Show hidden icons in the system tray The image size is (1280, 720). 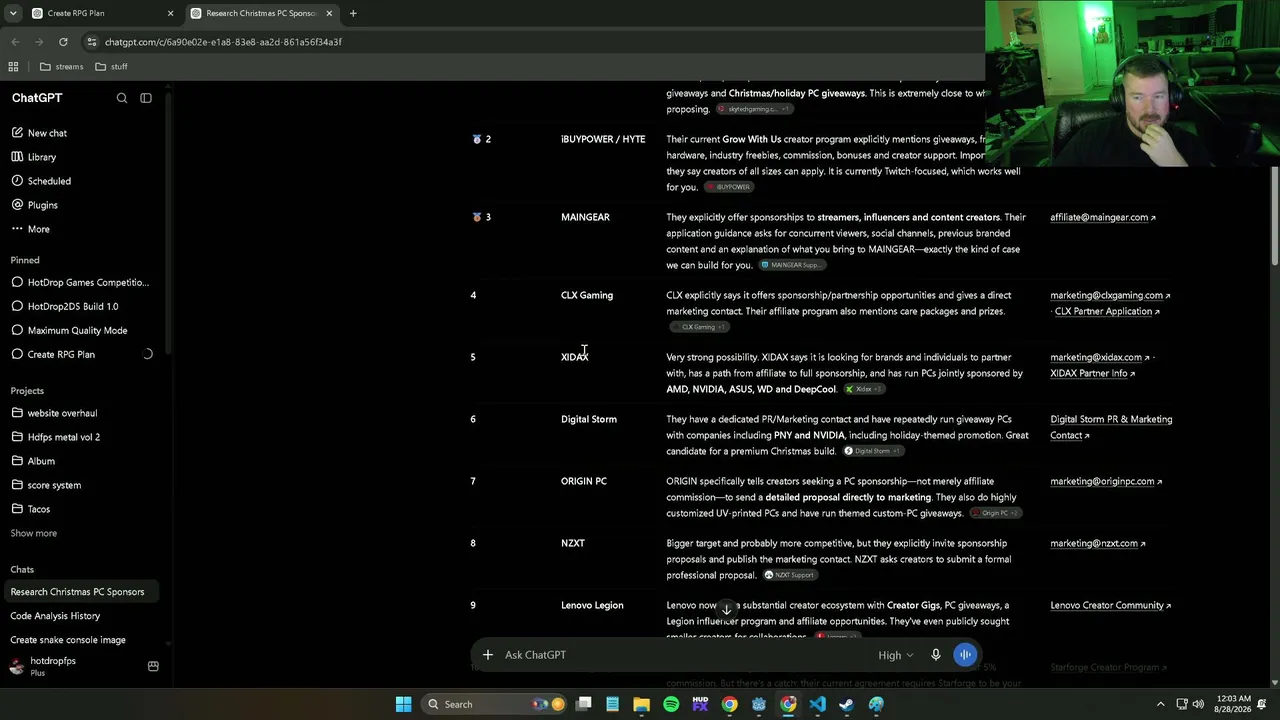click(x=1160, y=704)
